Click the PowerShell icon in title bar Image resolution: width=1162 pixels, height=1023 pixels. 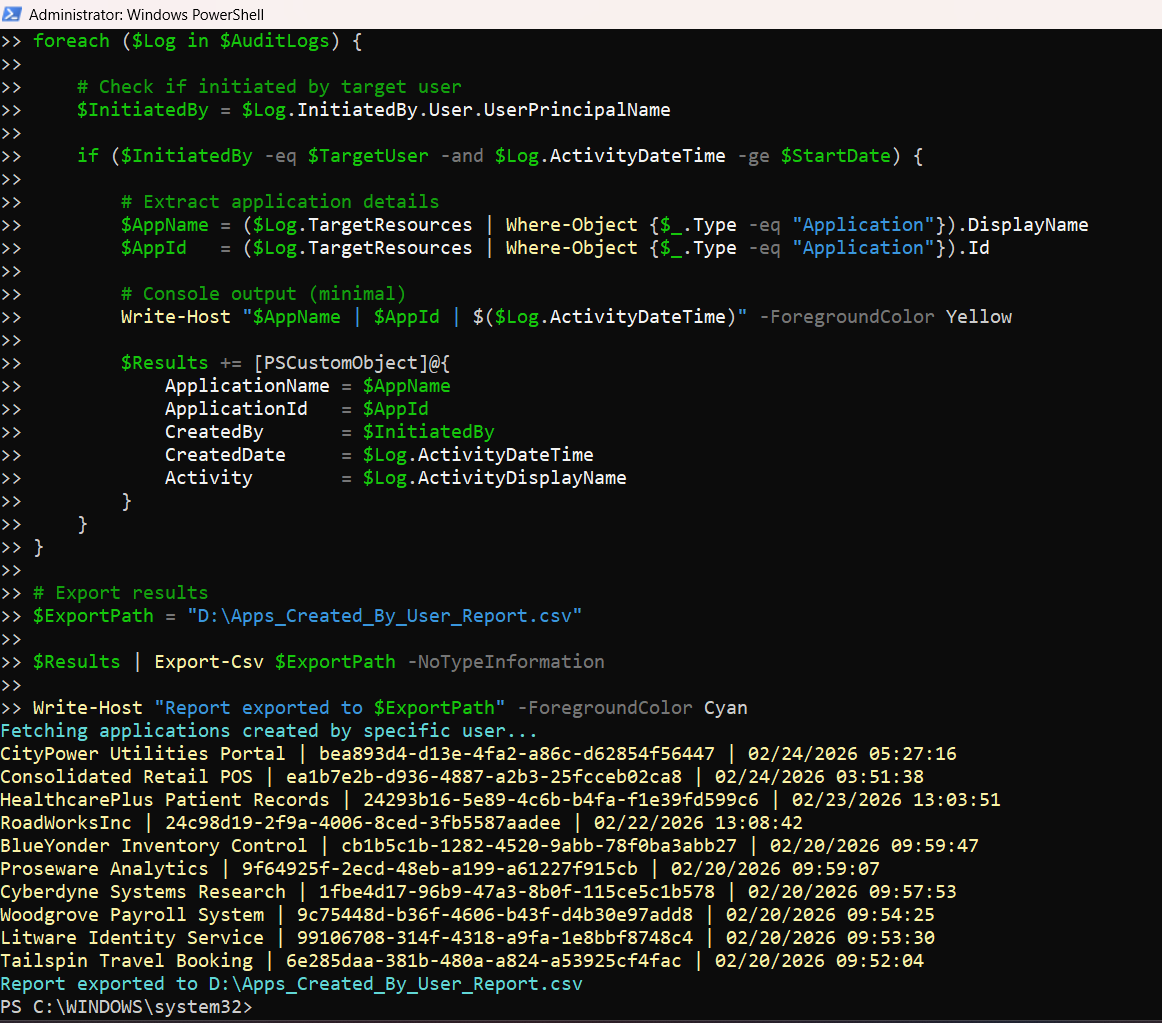(13, 14)
